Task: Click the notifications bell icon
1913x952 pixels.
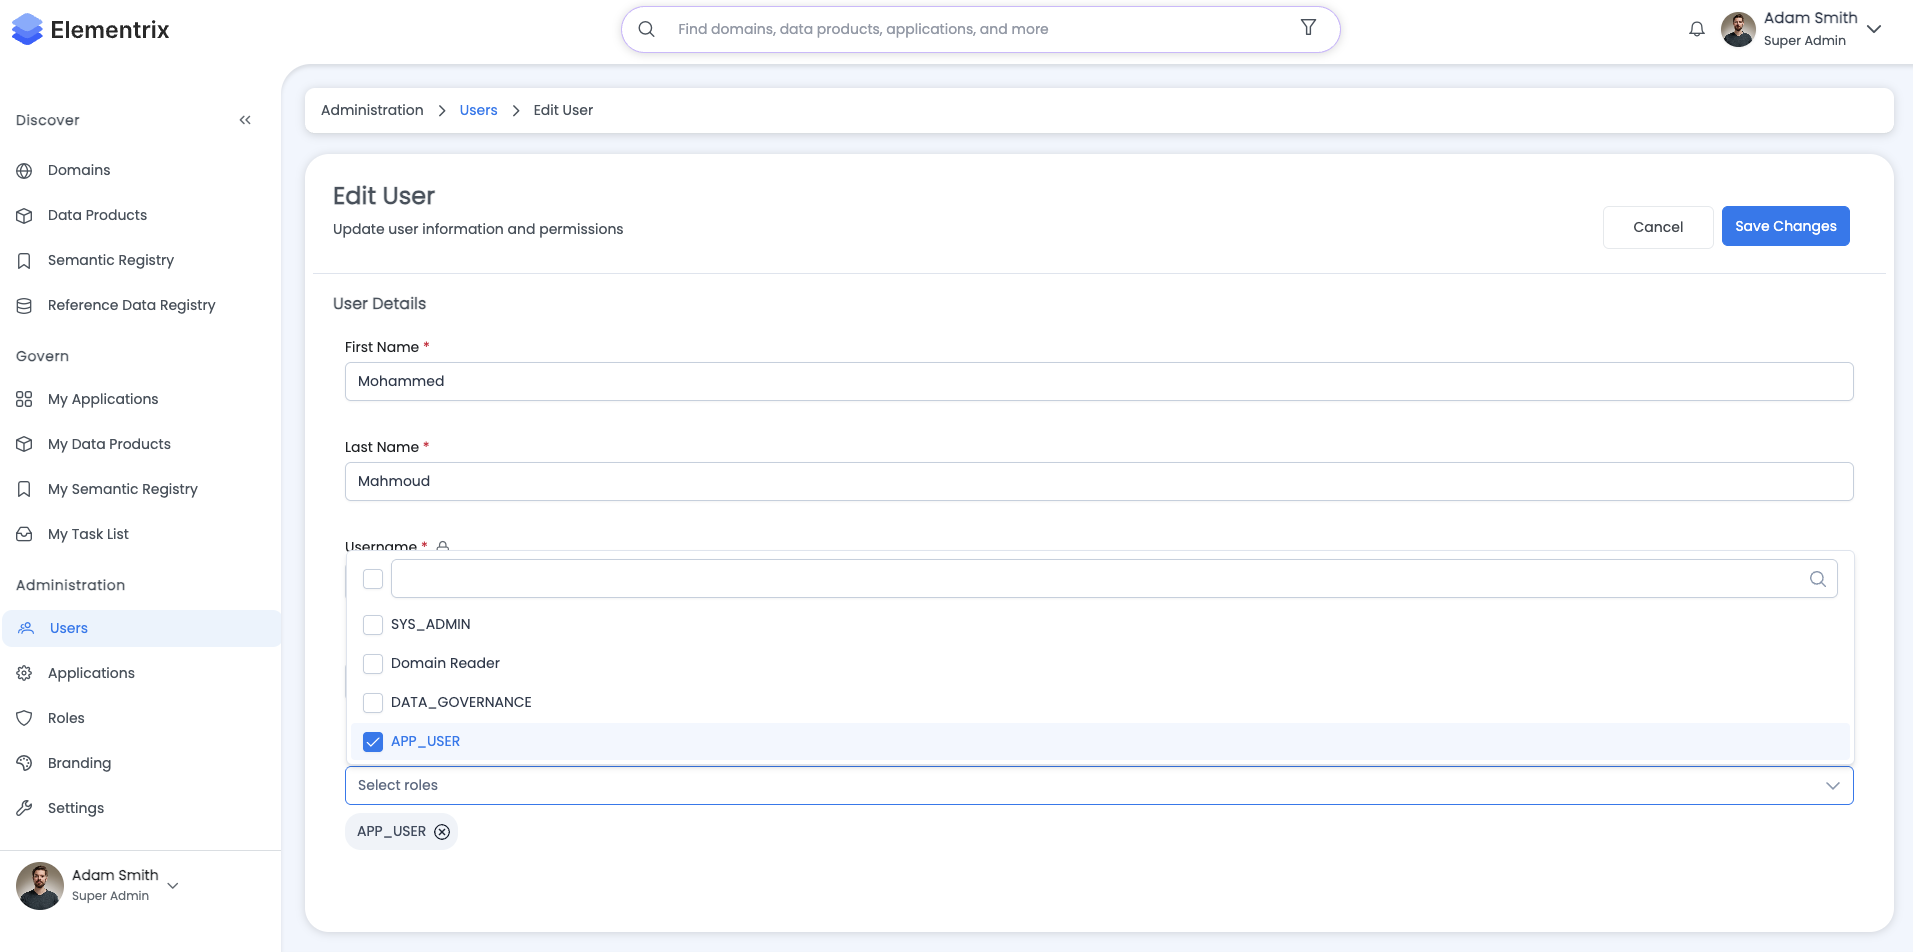Action: [x=1696, y=30]
